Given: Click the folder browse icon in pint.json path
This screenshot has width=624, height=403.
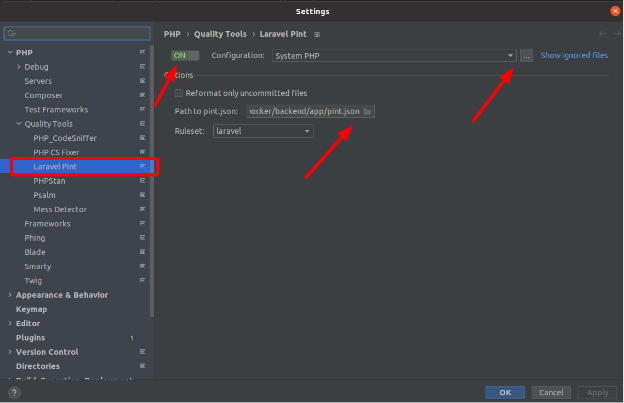Looking at the screenshot, I should pyautogui.click(x=367, y=111).
